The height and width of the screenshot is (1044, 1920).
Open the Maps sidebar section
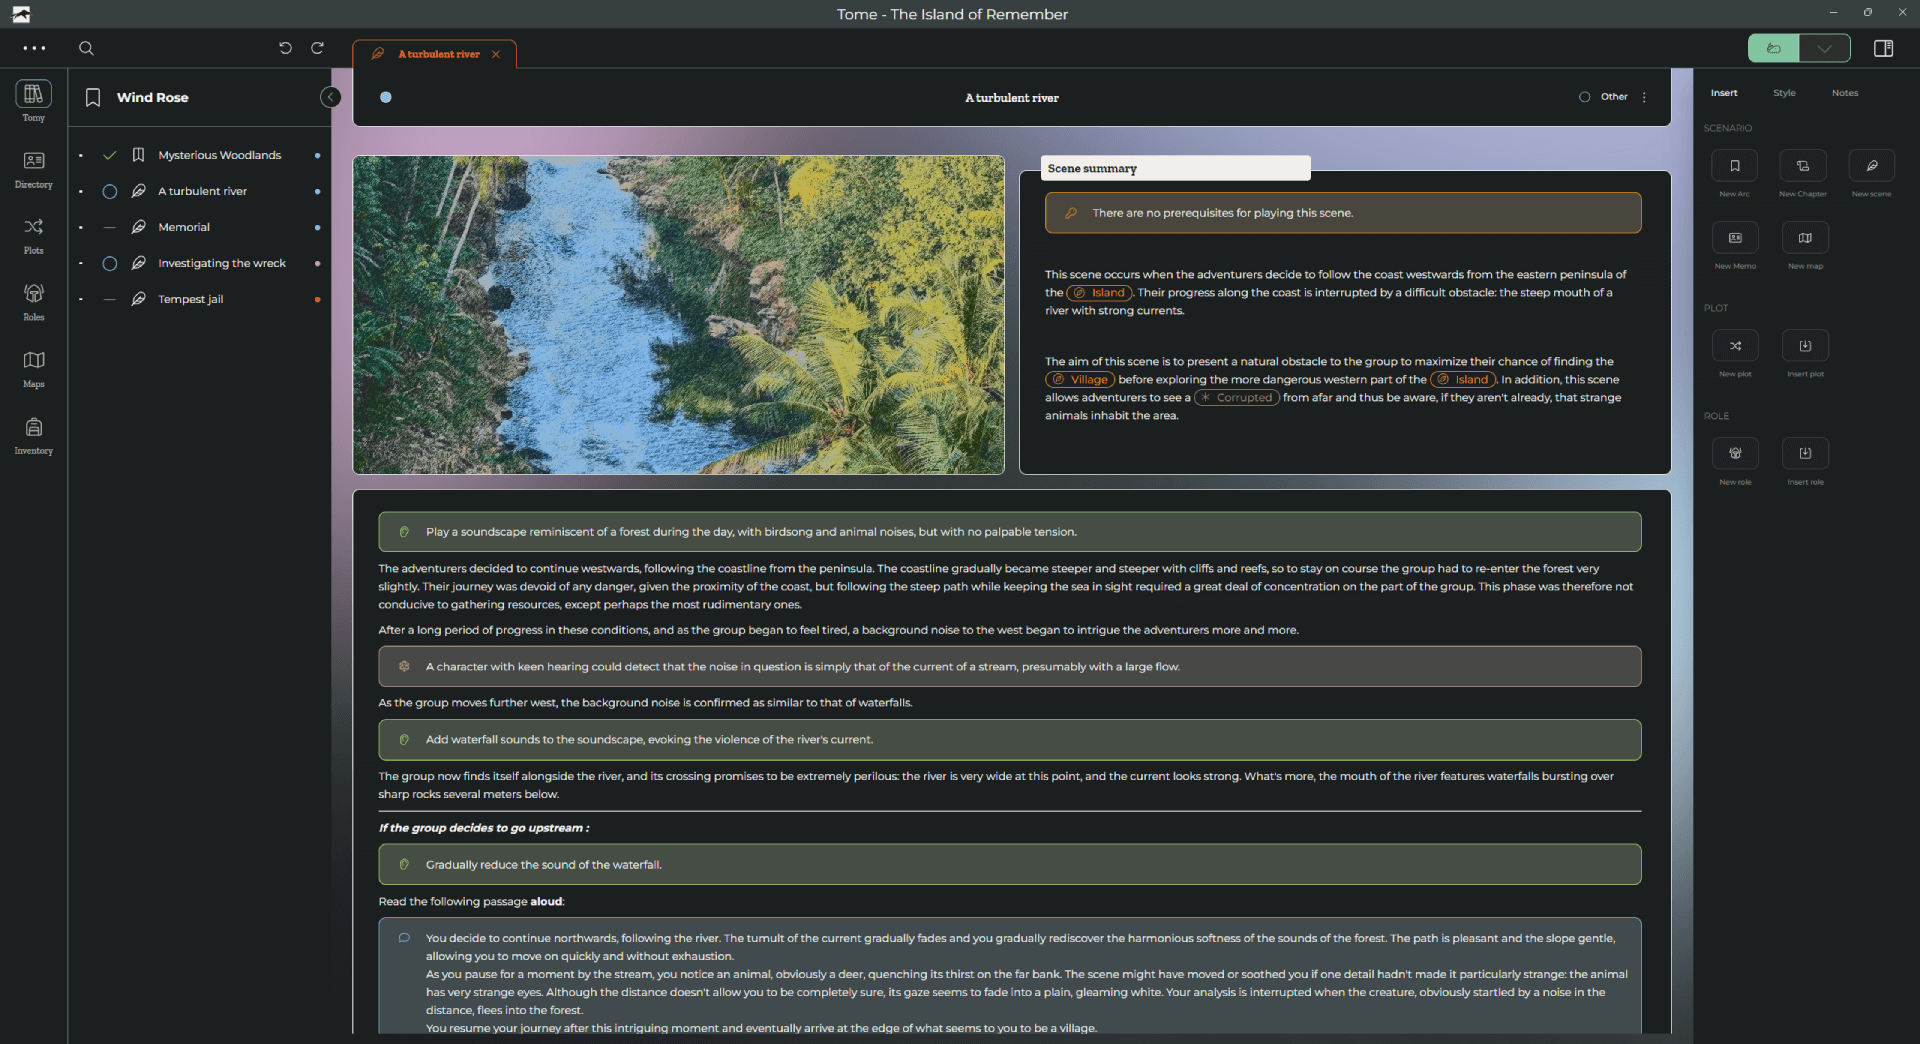point(33,367)
